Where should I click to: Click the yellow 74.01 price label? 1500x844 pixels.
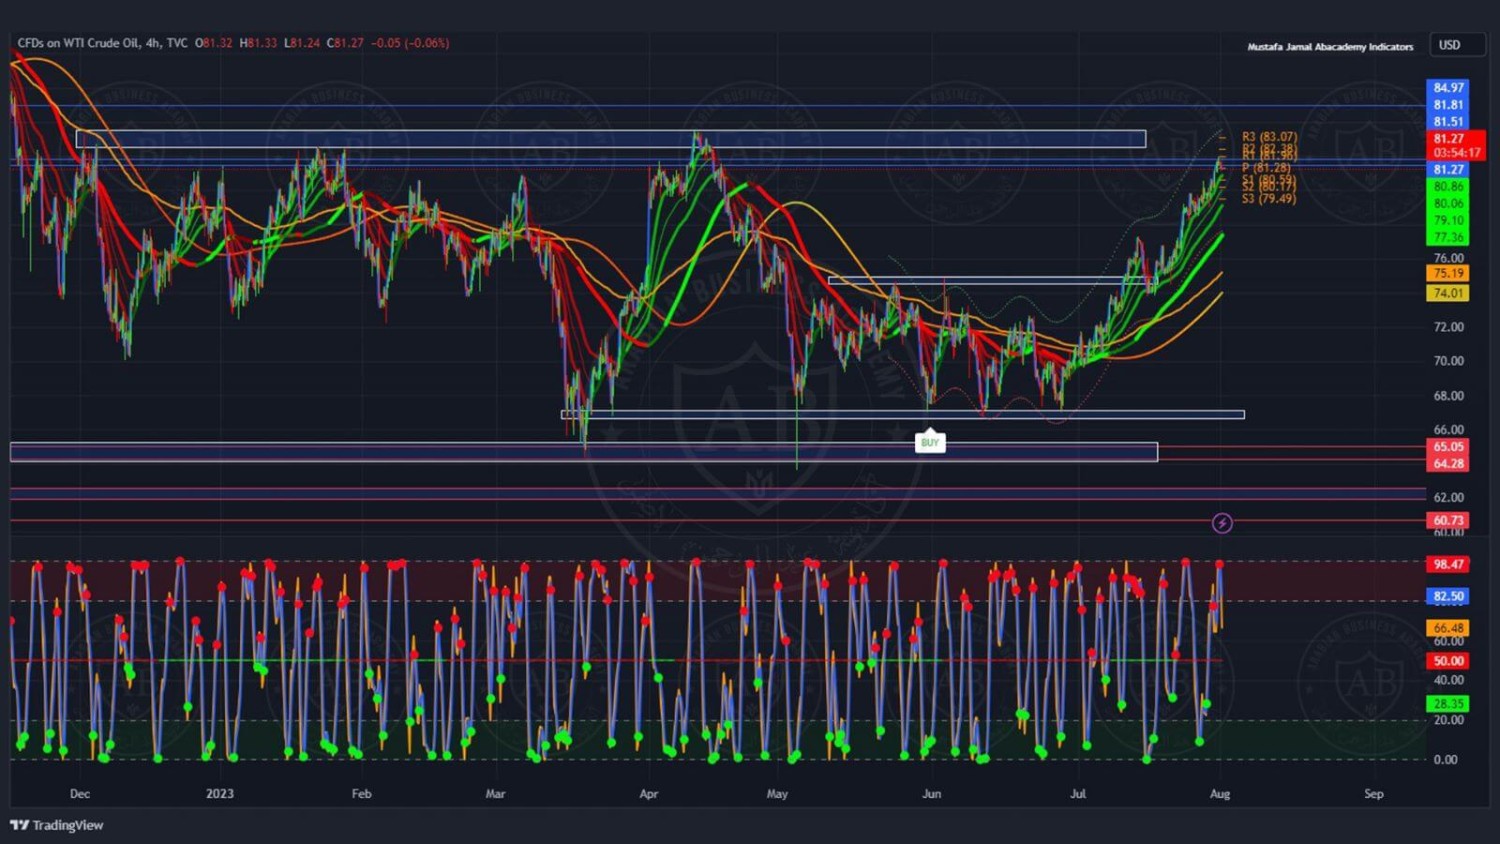[1448, 293]
